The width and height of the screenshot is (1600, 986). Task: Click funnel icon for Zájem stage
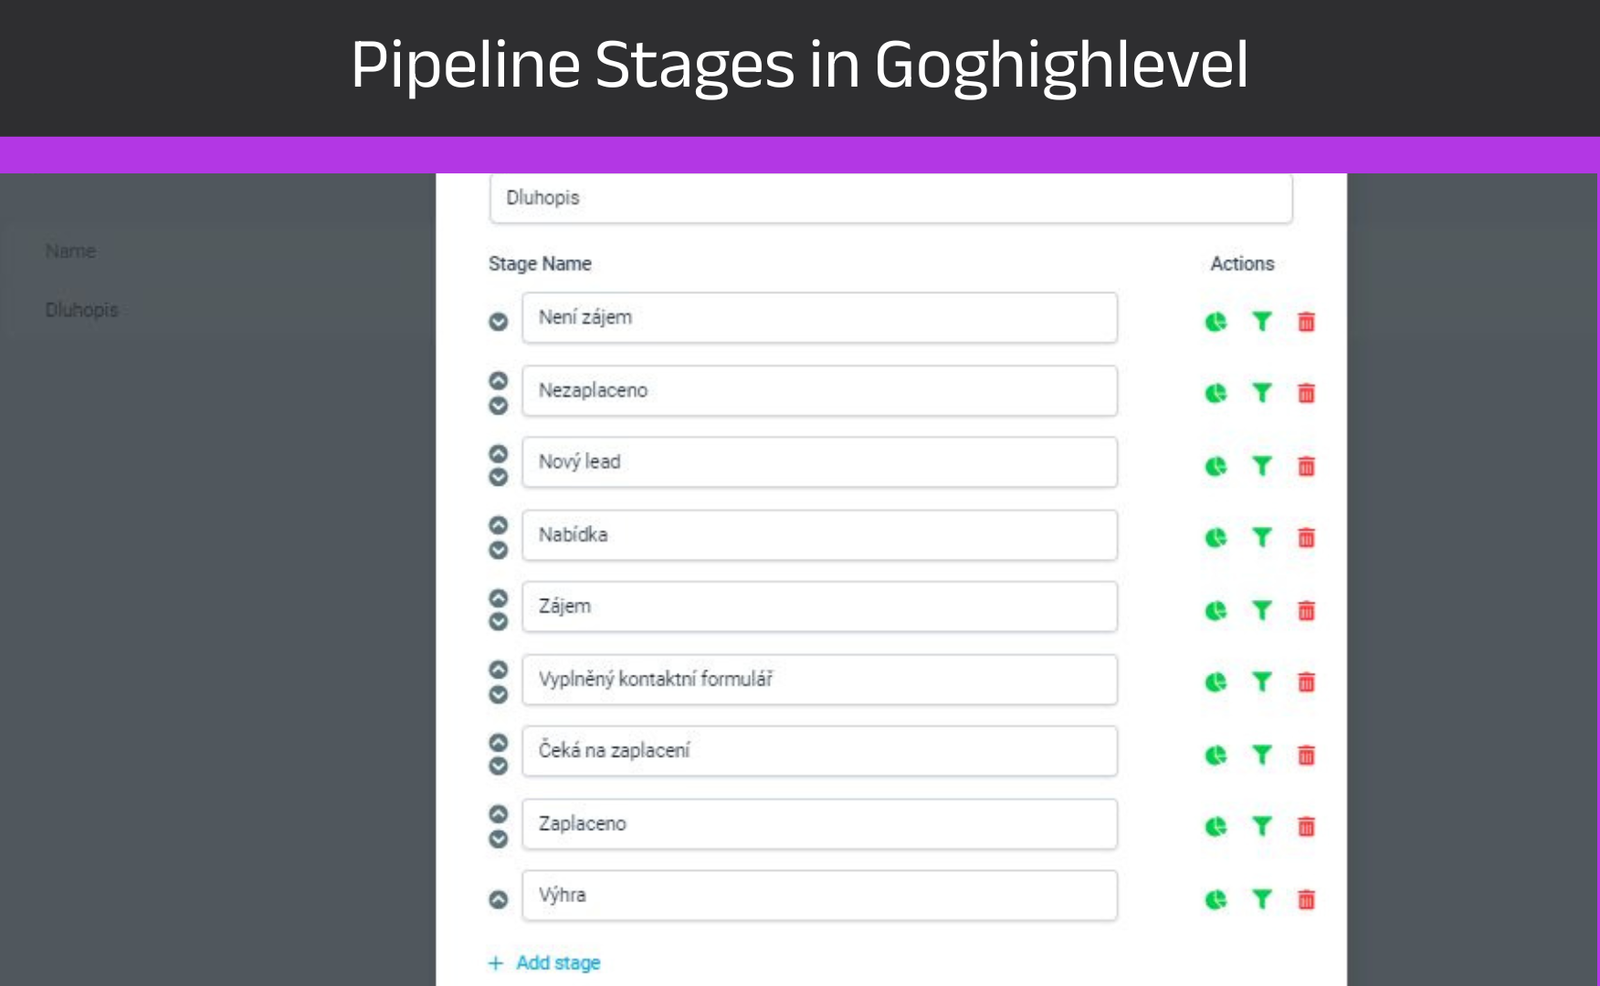click(x=1262, y=610)
